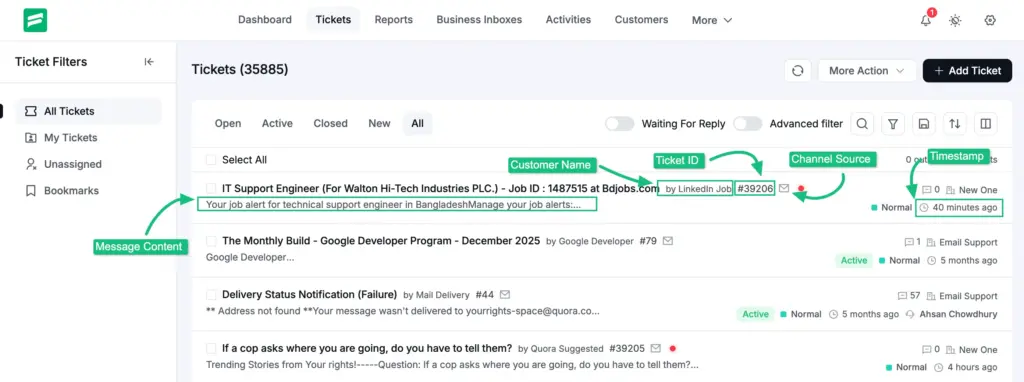Screen dimensions: 1024x382
Task: Open the Tickets nav item
Action: [x=333, y=20]
